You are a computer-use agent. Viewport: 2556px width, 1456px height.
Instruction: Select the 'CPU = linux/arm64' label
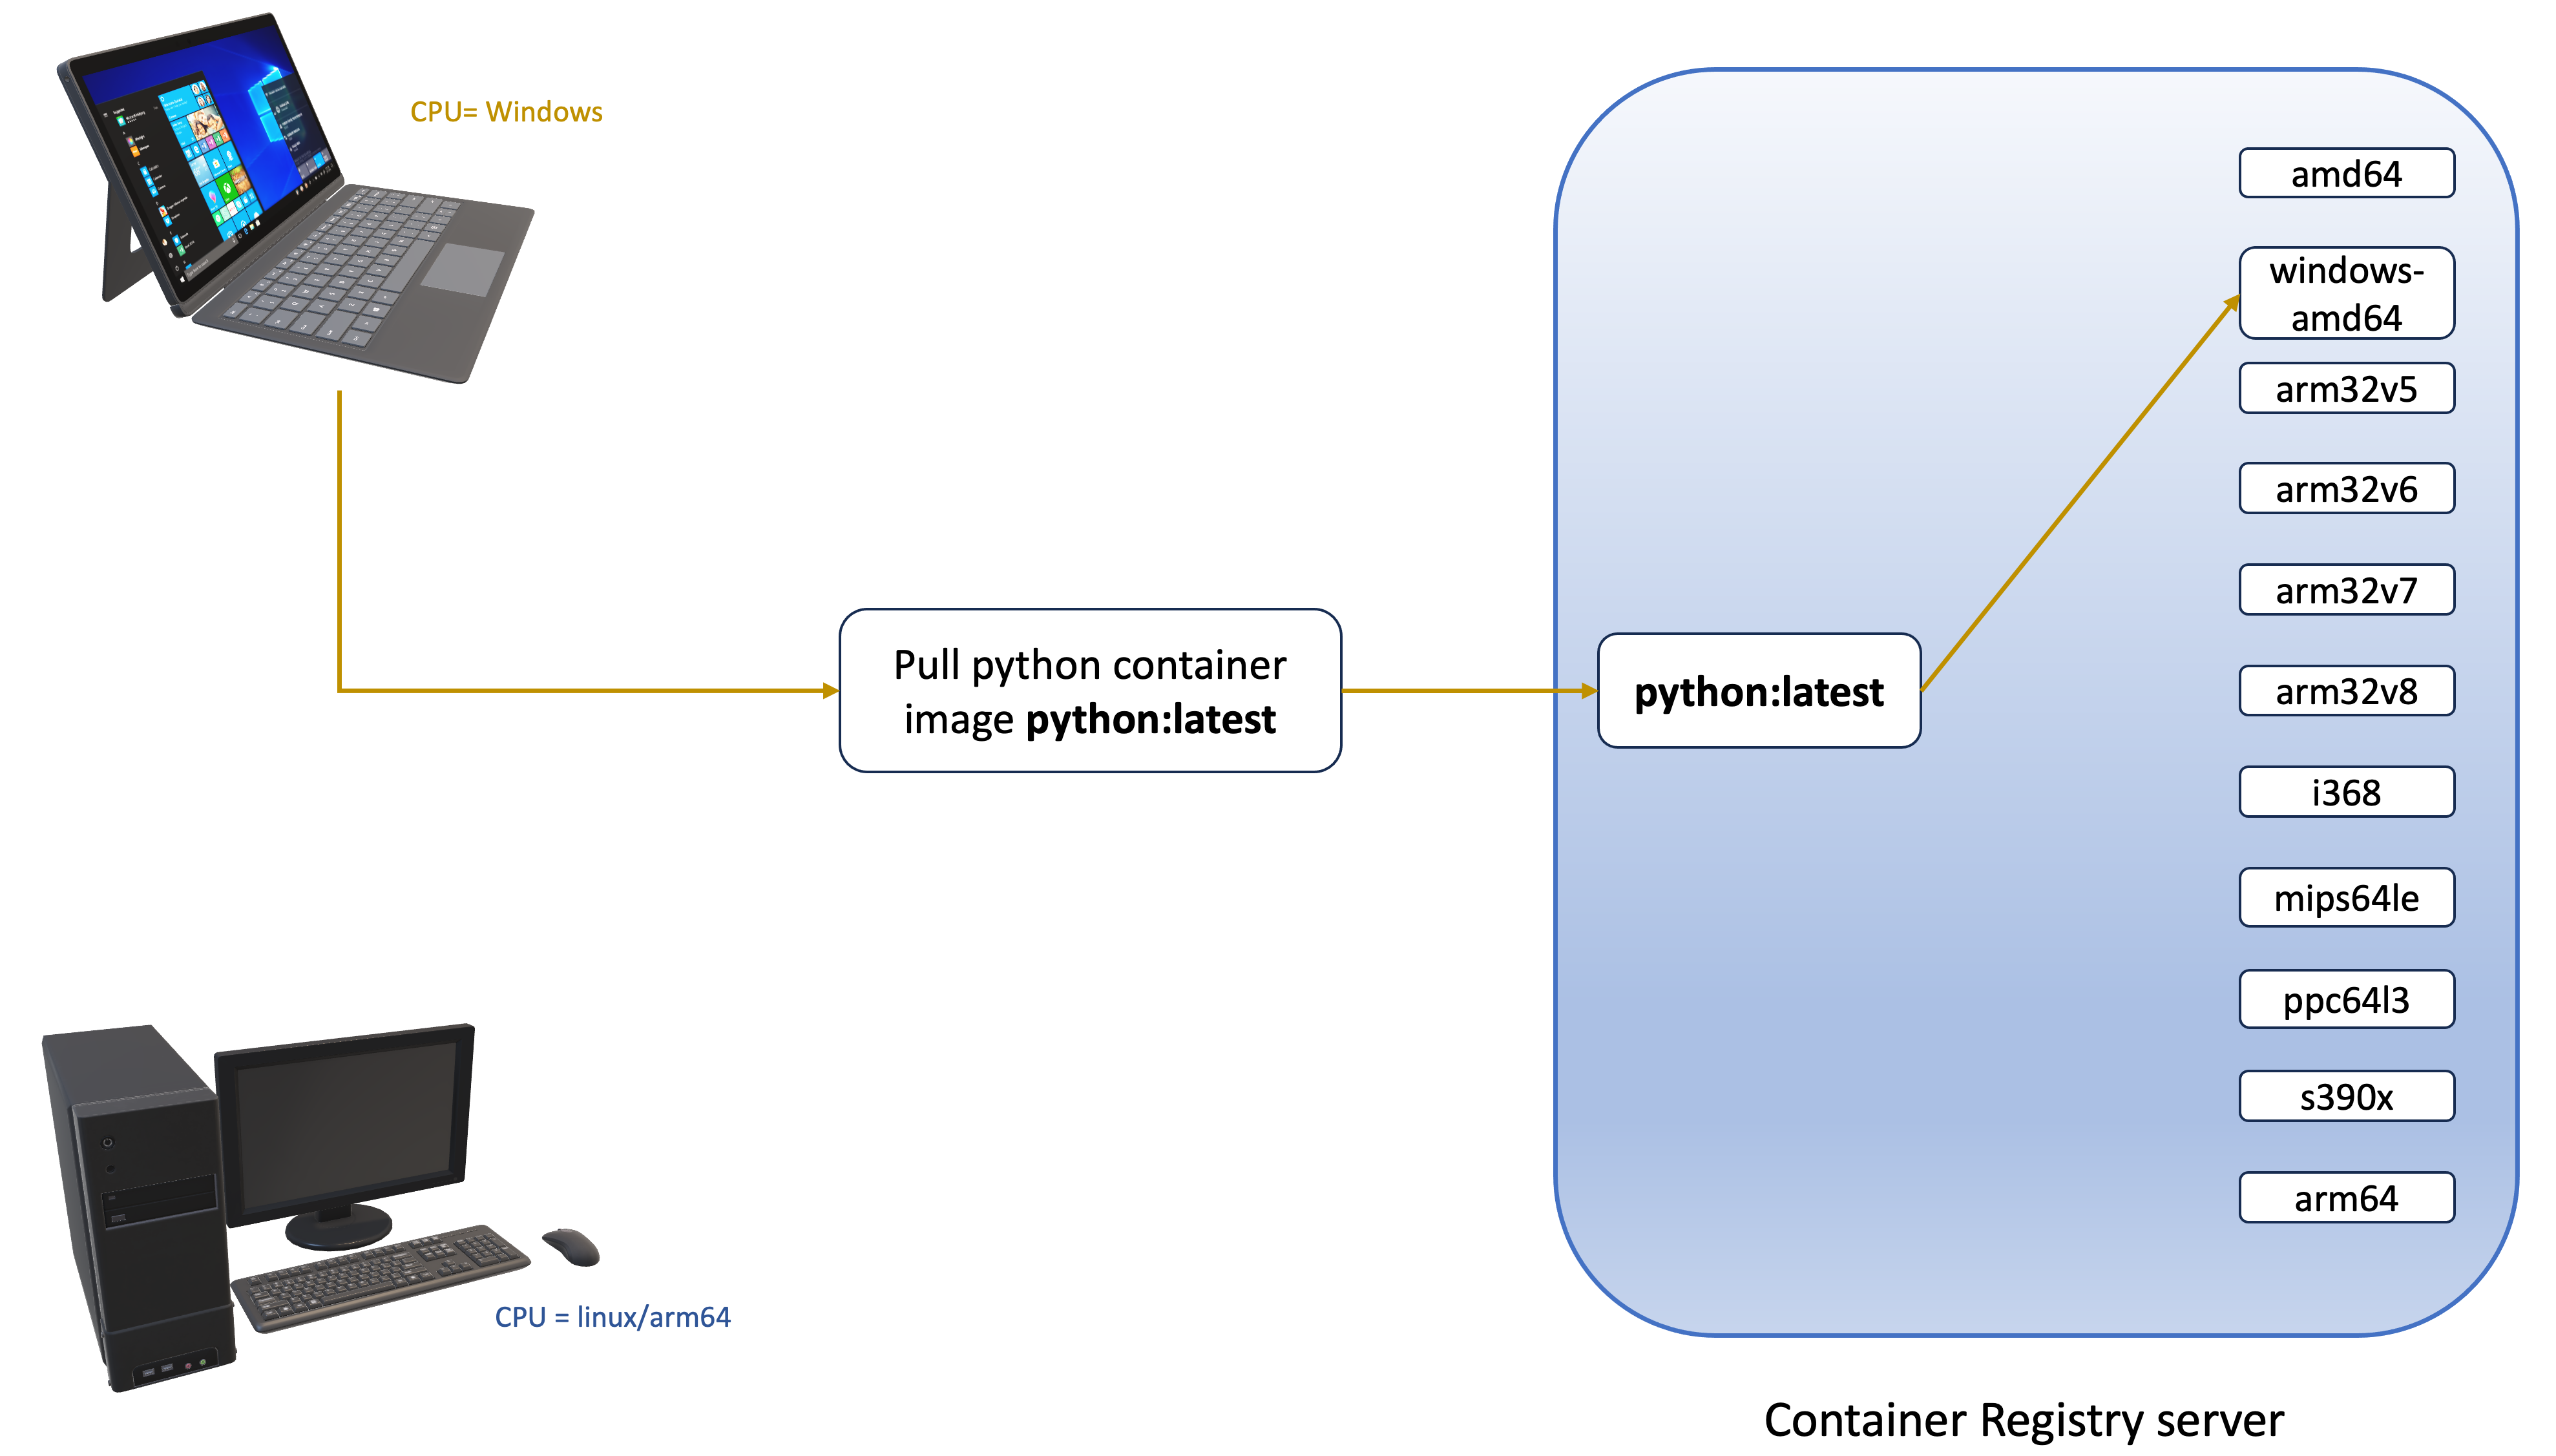pos(612,1317)
